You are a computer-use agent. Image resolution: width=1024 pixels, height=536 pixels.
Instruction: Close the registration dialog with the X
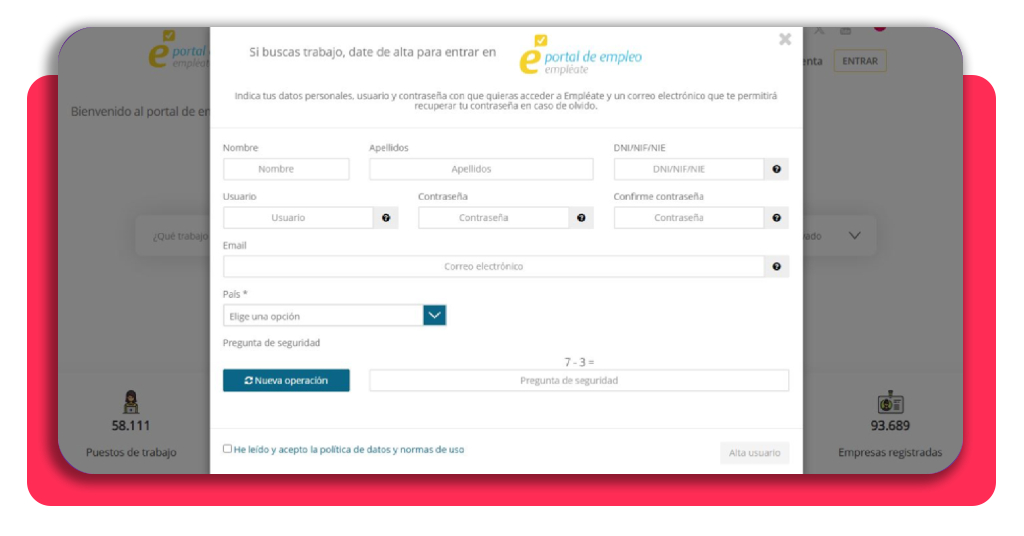(x=785, y=39)
